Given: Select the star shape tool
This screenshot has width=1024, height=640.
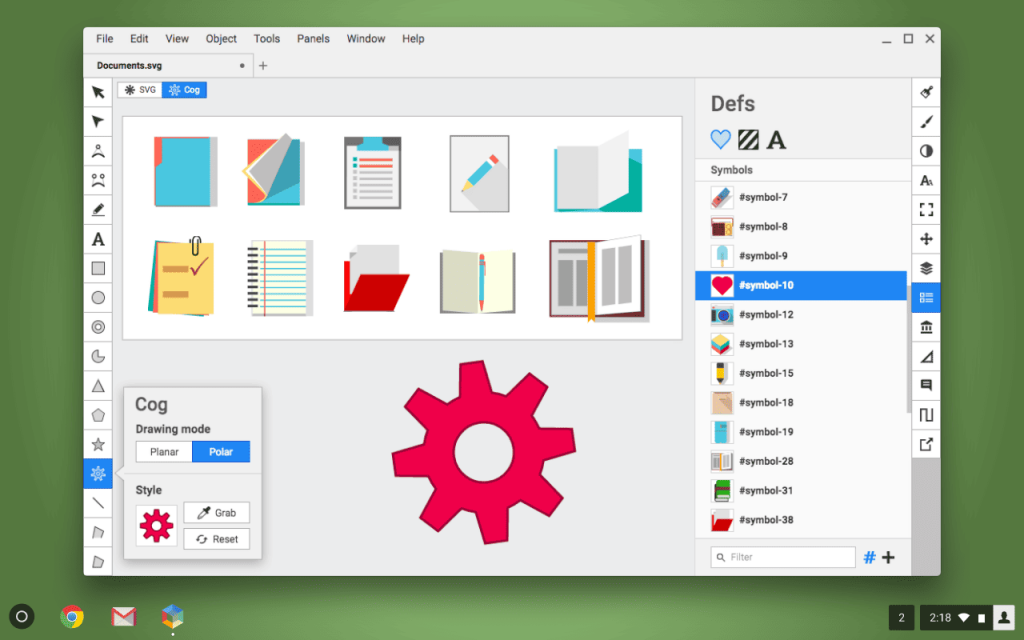Looking at the screenshot, I should pyautogui.click(x=97, y=443).
